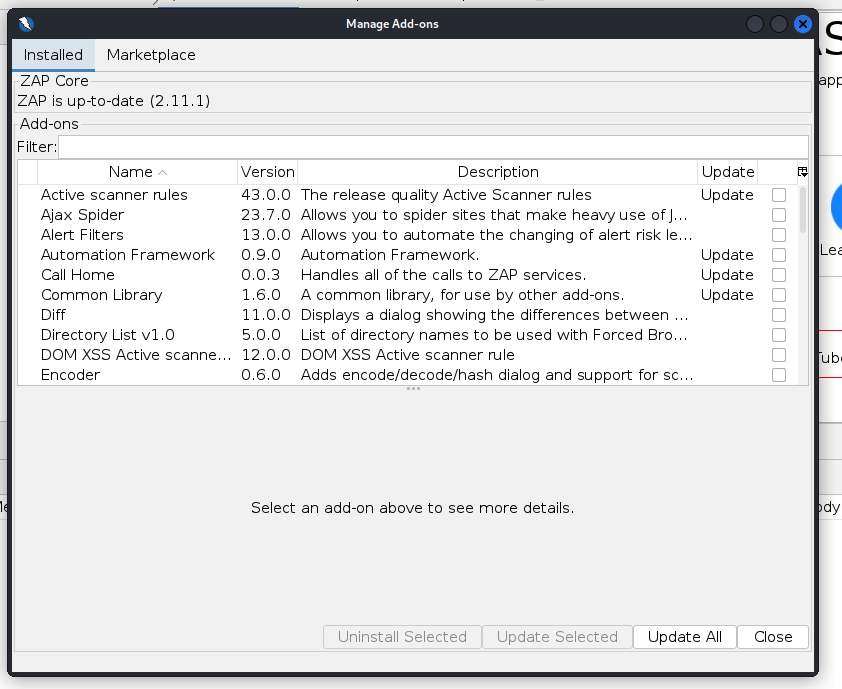Click the ZAP logo icon in the title bar
This screenshot has height=689, width=842.
tap(26, 24)
